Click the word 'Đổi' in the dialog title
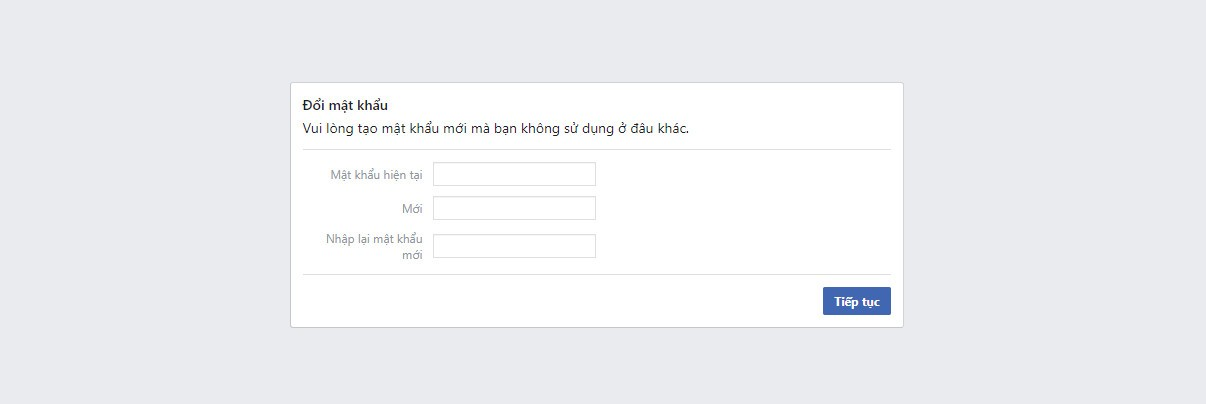Viewport: 1206px width, 404px height. click(314, 105)
